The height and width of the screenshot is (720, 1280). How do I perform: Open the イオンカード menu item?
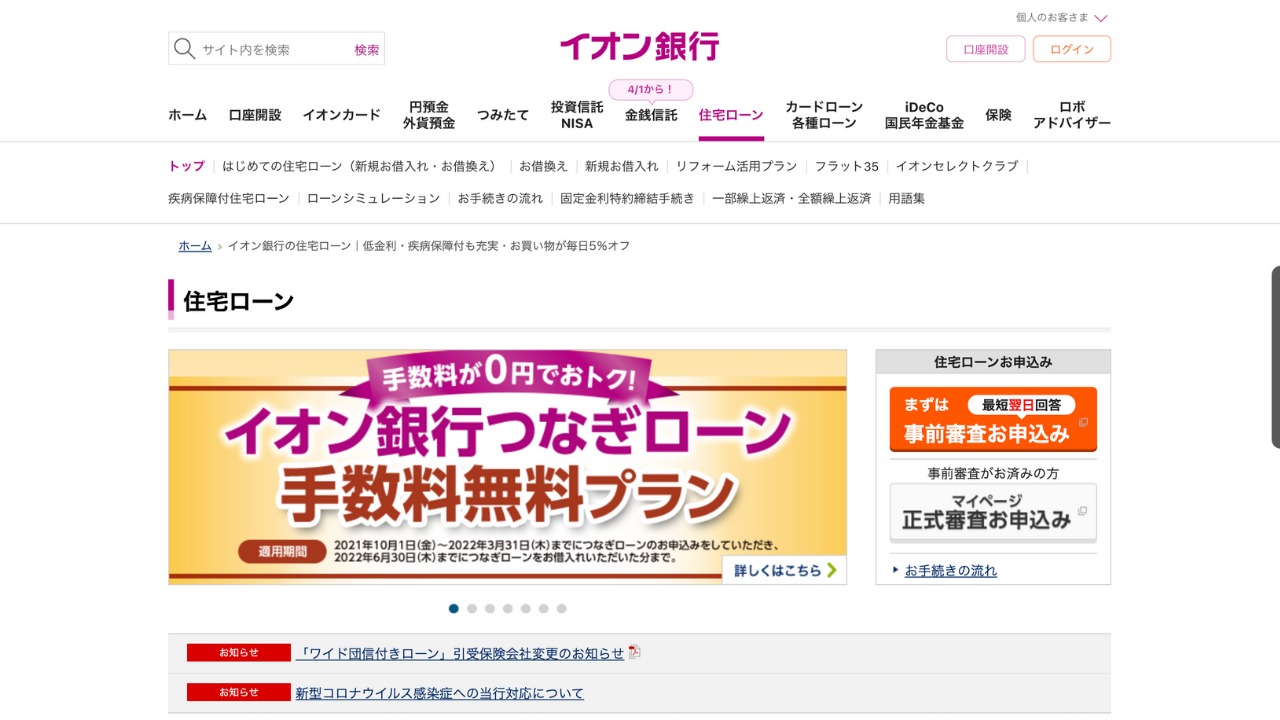coord(342,115)
